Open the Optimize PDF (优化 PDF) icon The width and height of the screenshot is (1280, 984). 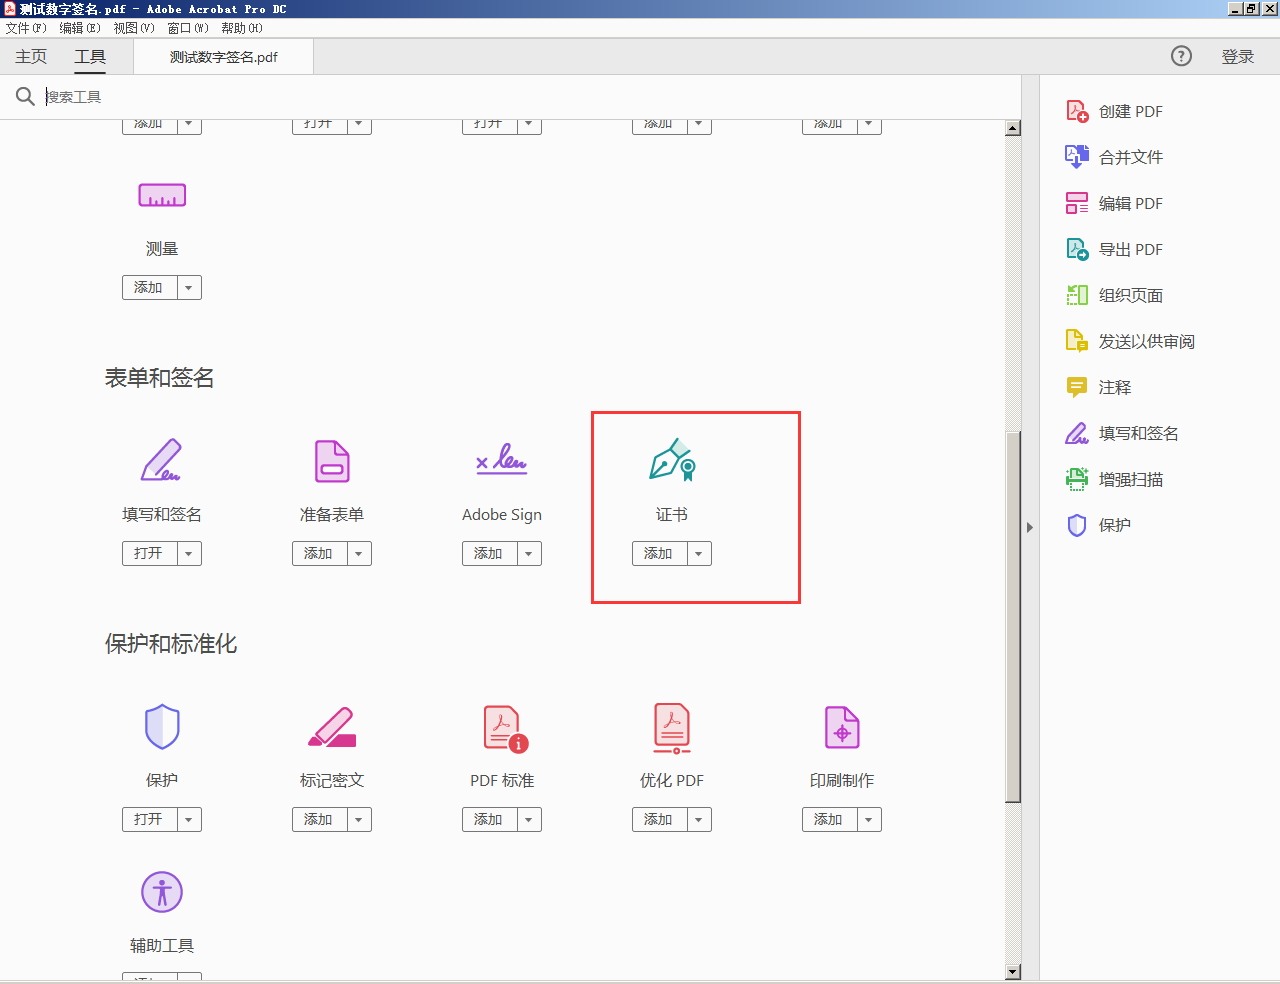[672, 727]
